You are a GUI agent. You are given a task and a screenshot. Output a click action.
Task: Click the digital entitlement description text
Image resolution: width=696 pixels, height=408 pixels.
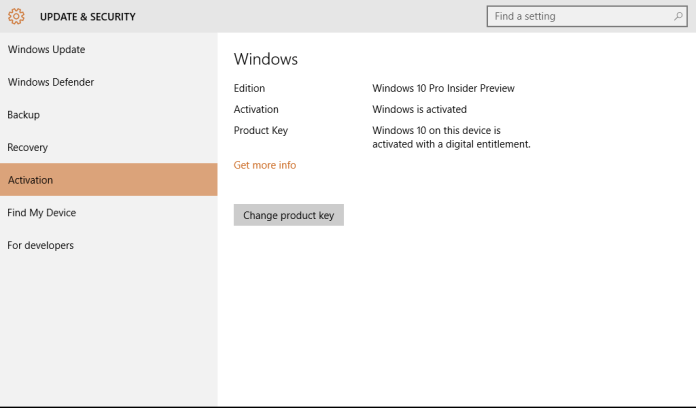click(x=451, y=137)
